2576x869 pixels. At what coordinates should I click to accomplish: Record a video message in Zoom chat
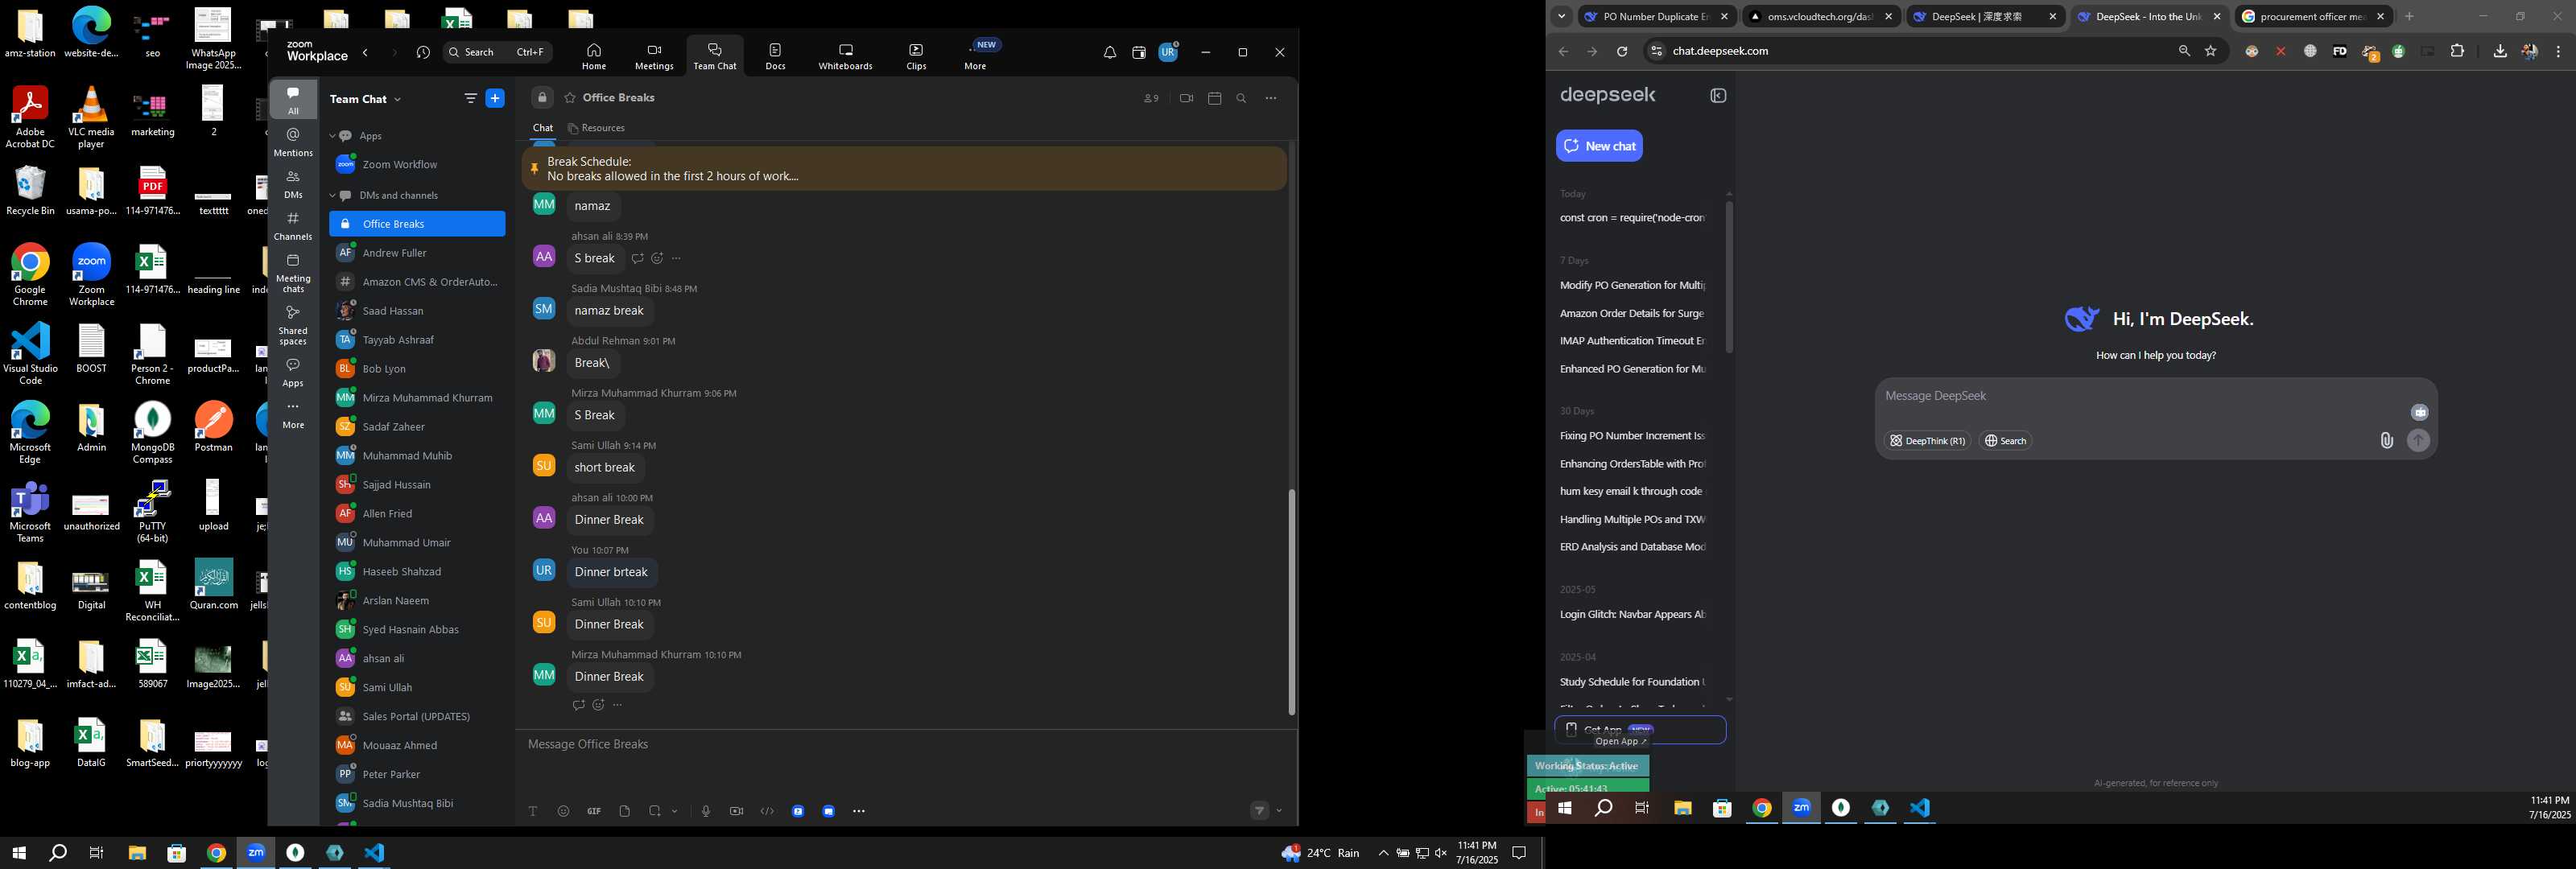coord(736,811)
